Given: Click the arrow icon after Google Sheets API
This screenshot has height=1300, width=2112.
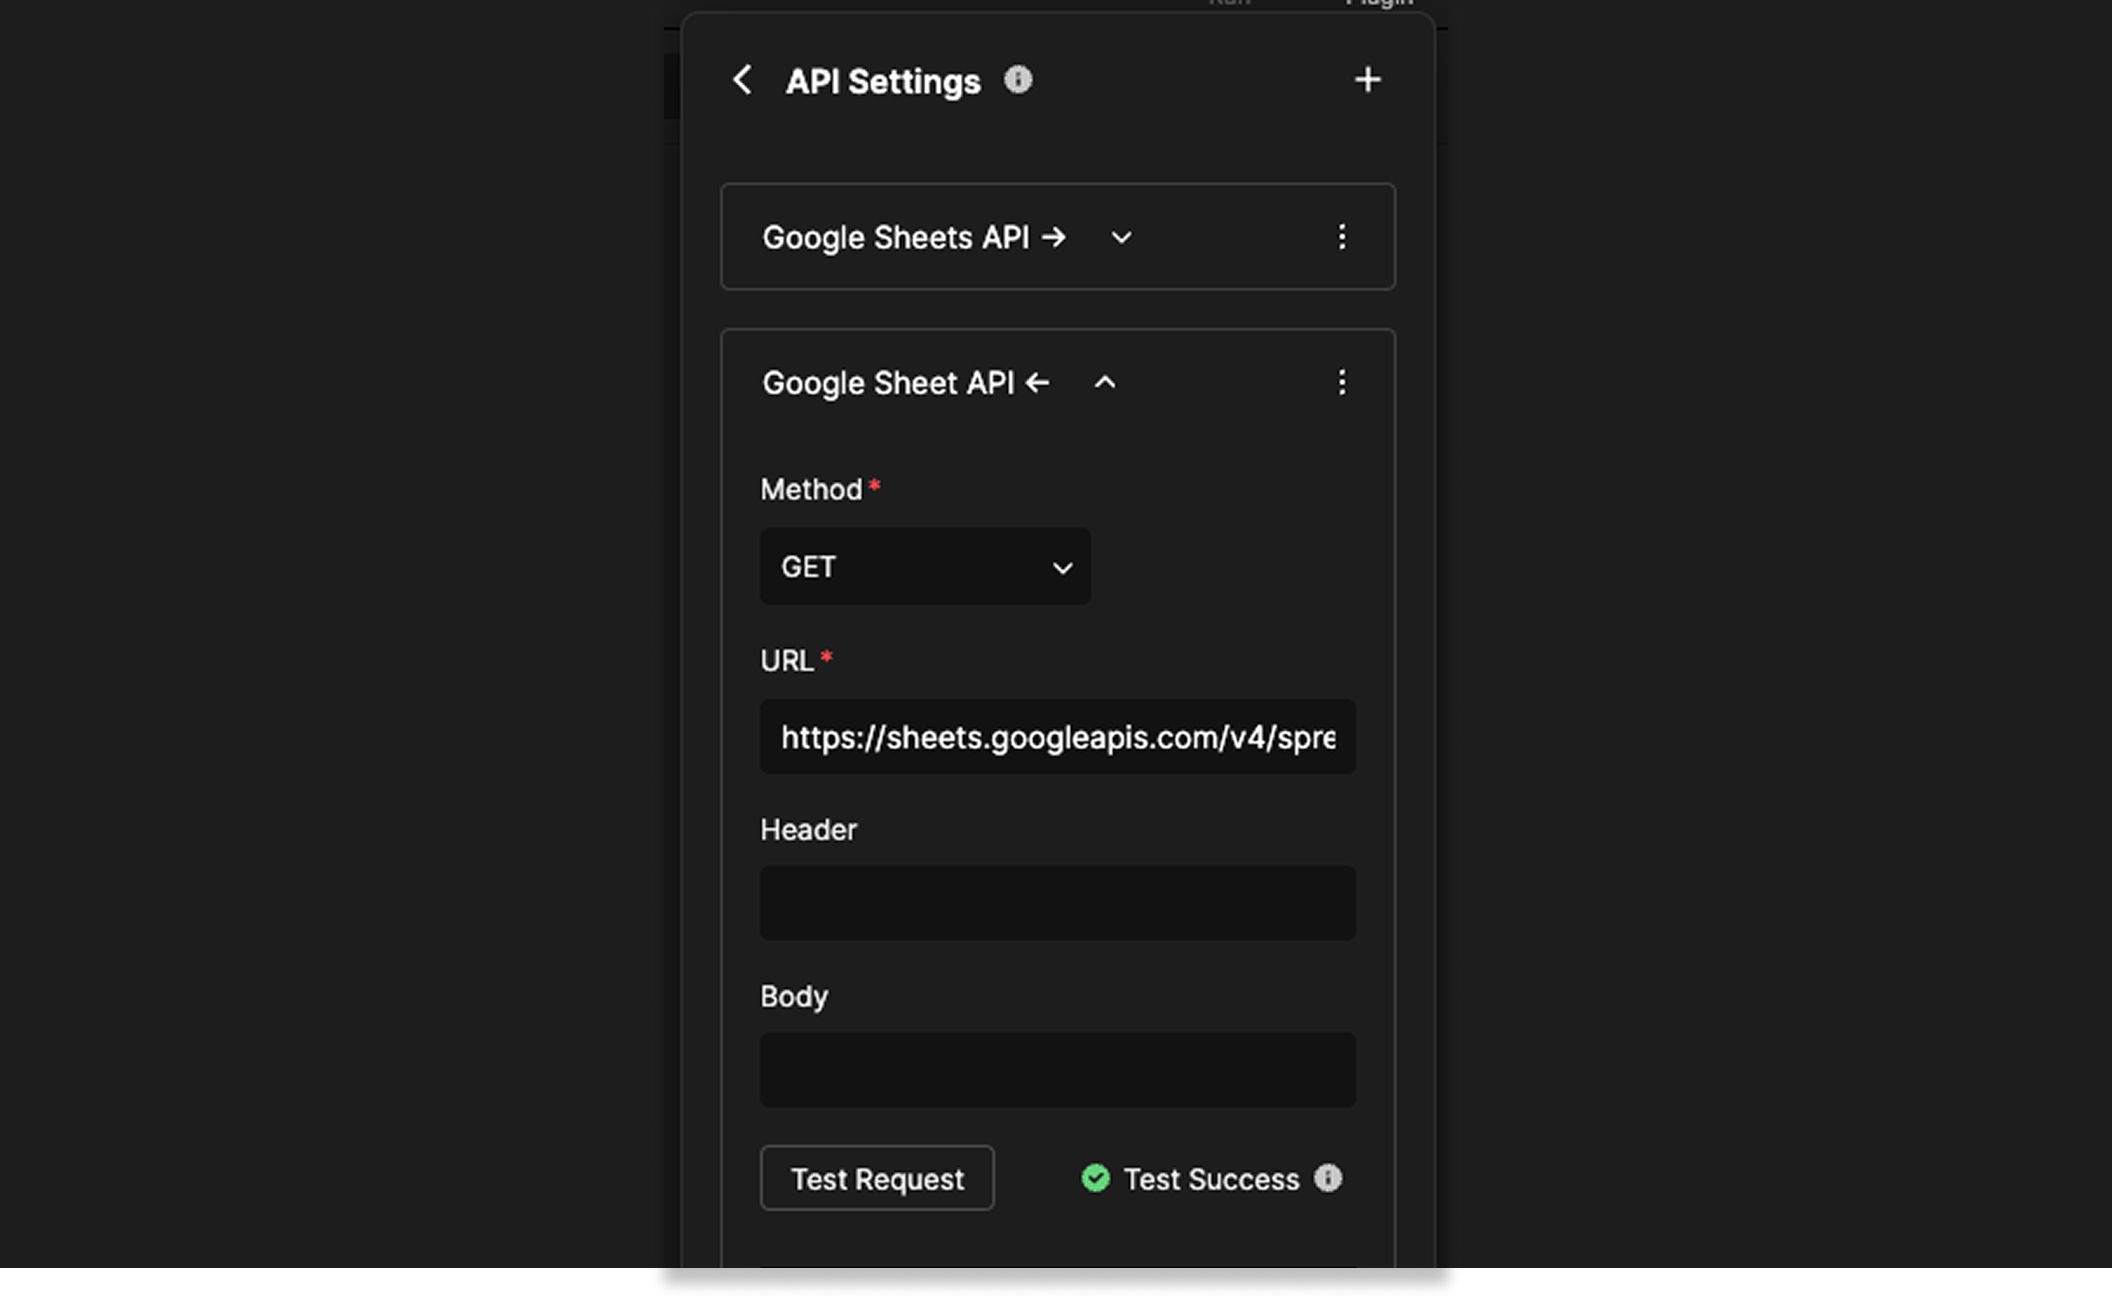Looking at the screenshot, I should click(1054, 238).
